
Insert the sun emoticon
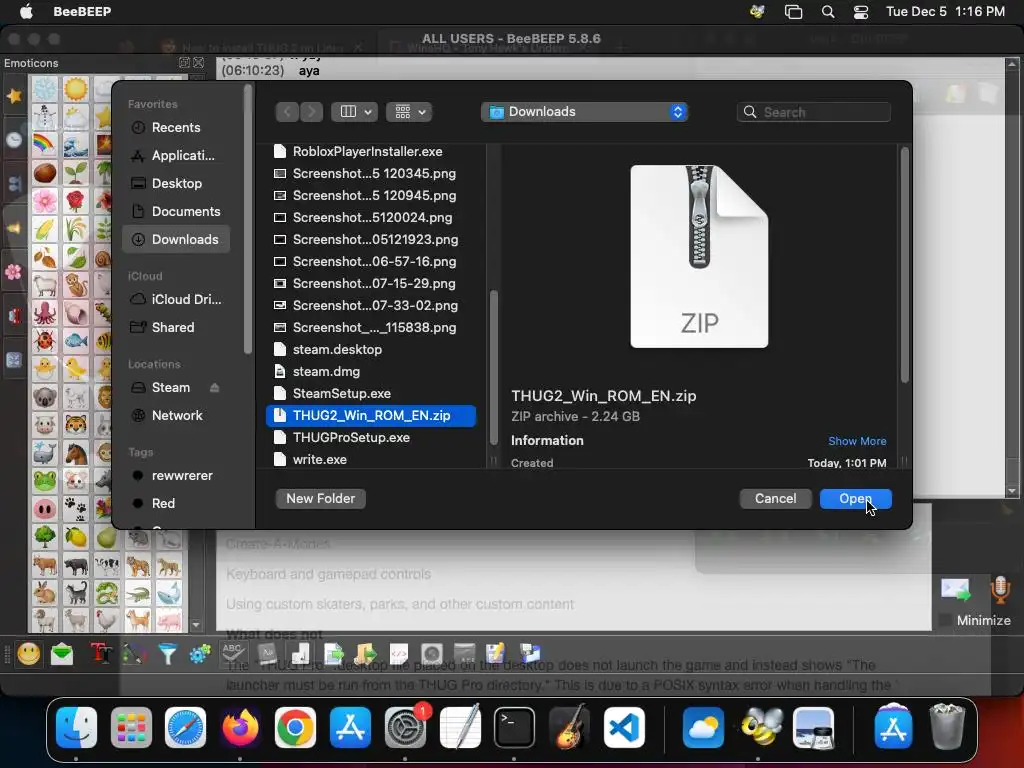76,89
